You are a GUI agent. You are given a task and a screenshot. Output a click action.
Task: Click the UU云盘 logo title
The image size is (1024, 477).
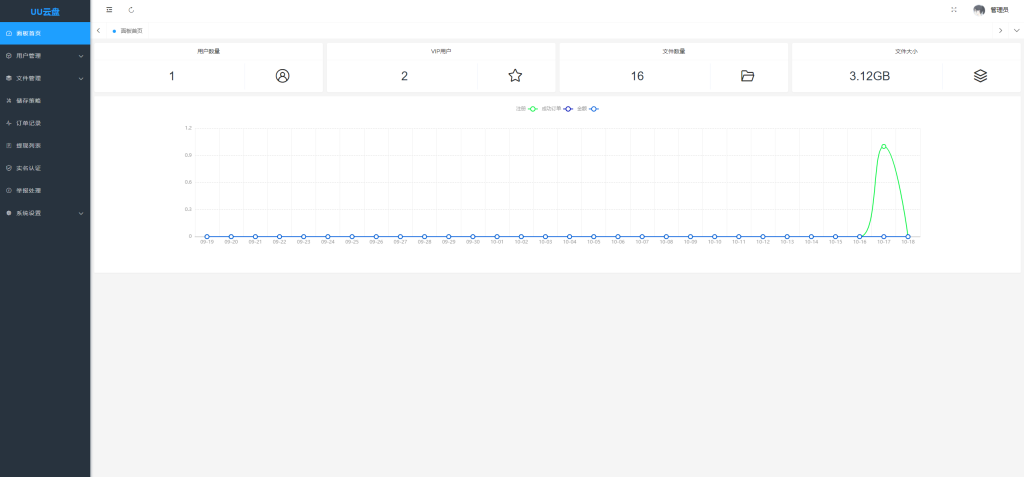[x=45, y=12]
